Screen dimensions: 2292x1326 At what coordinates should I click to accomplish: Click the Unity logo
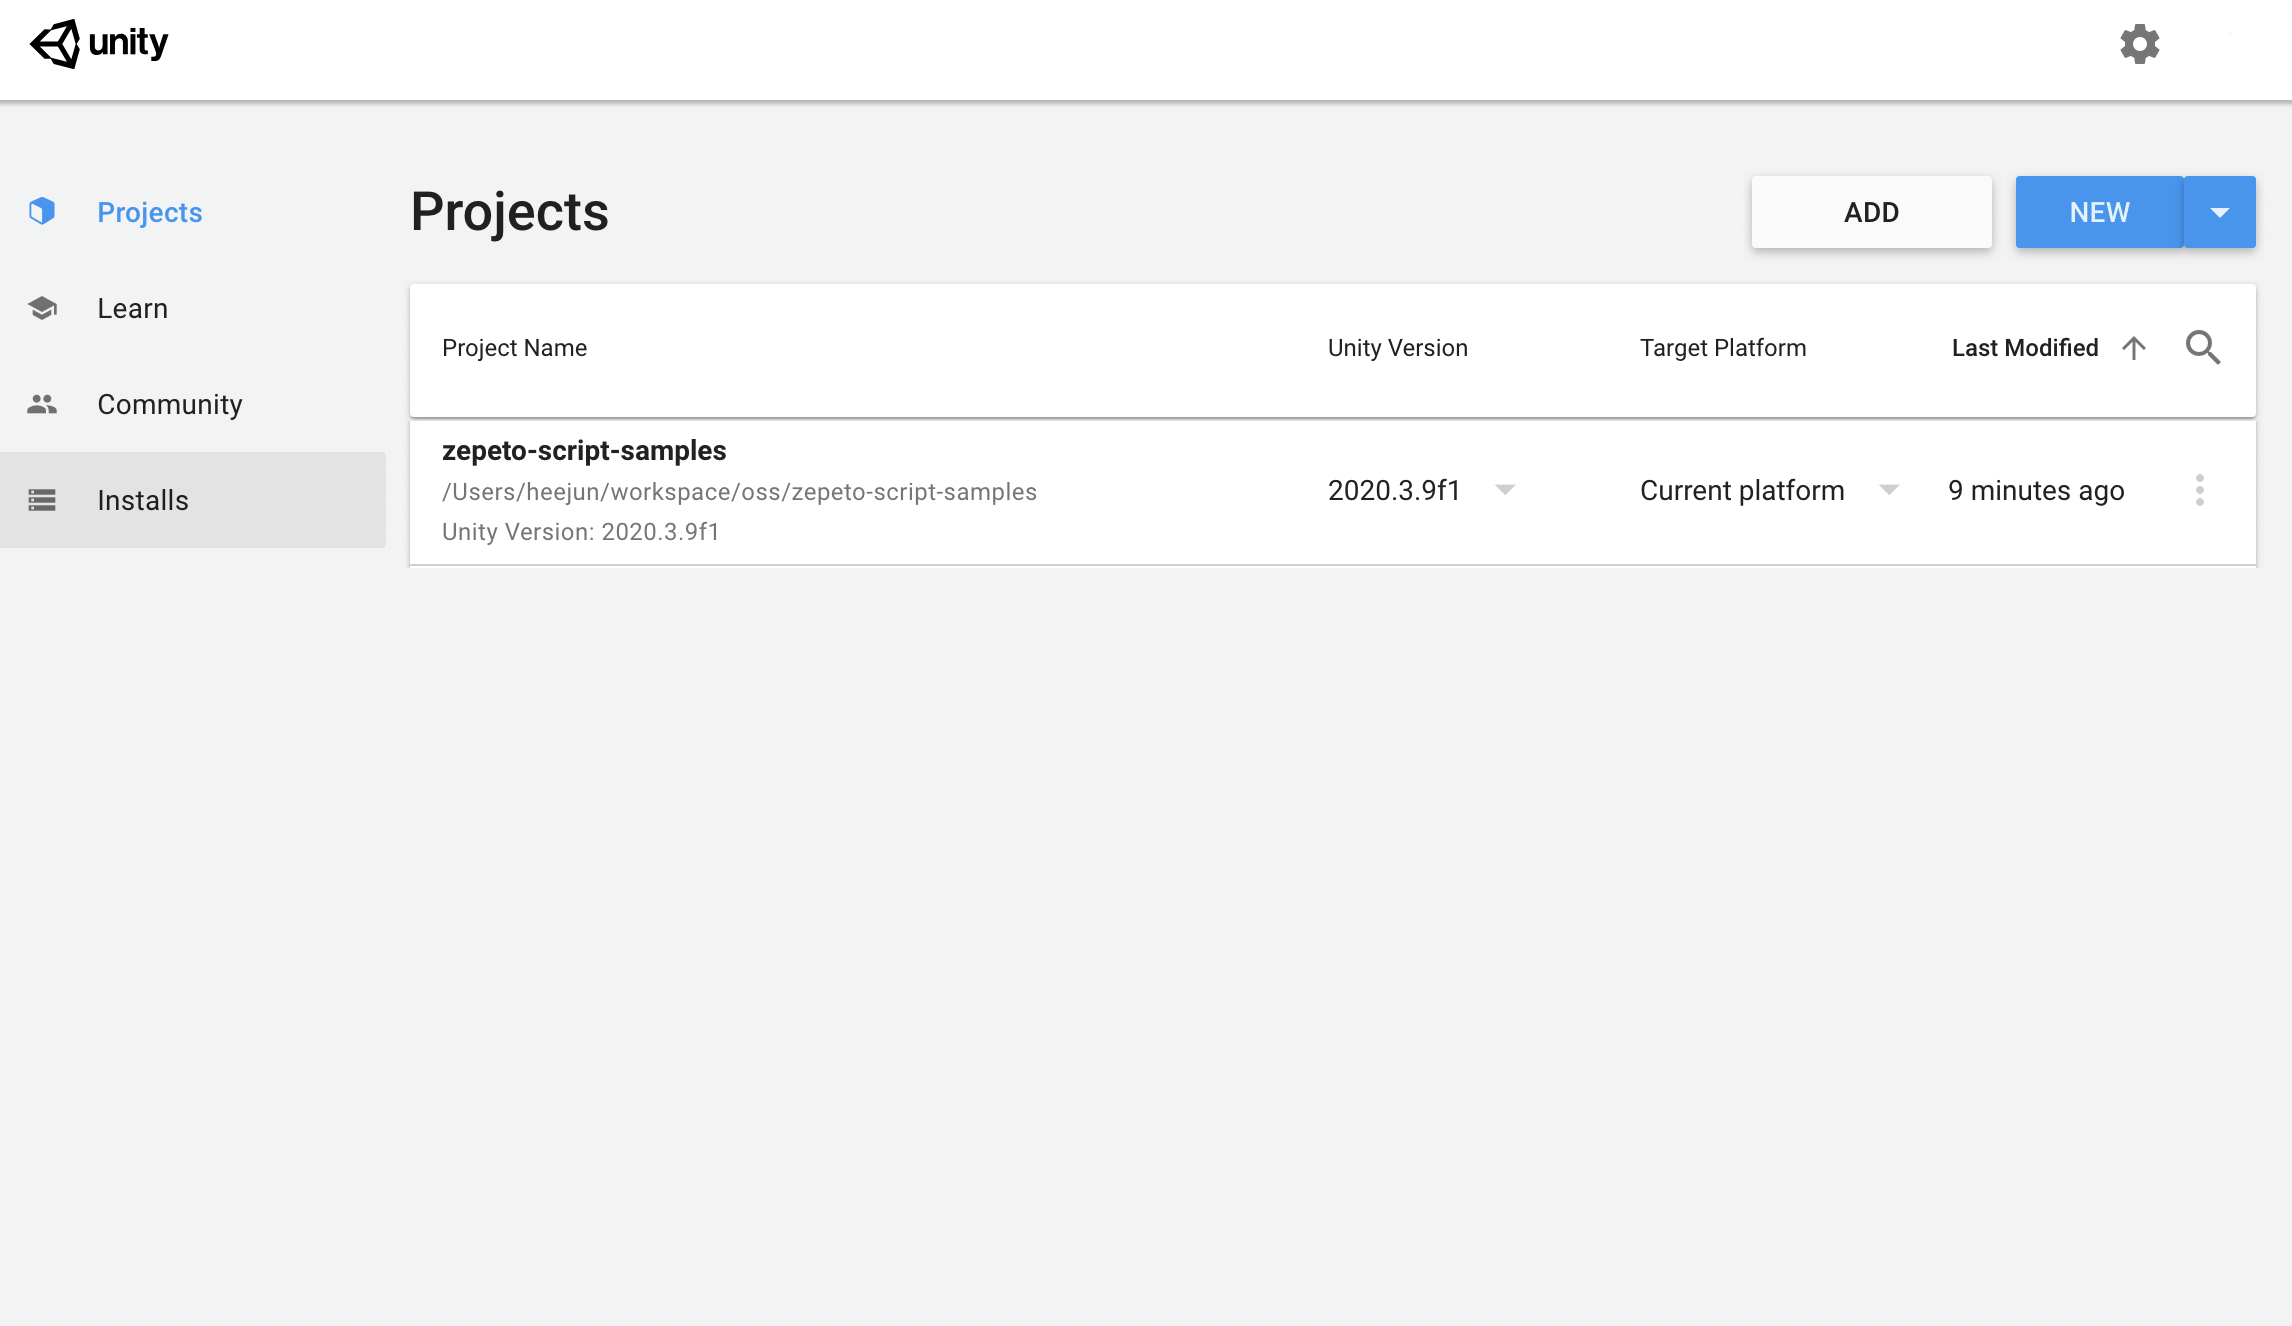(x=99, y=44)
